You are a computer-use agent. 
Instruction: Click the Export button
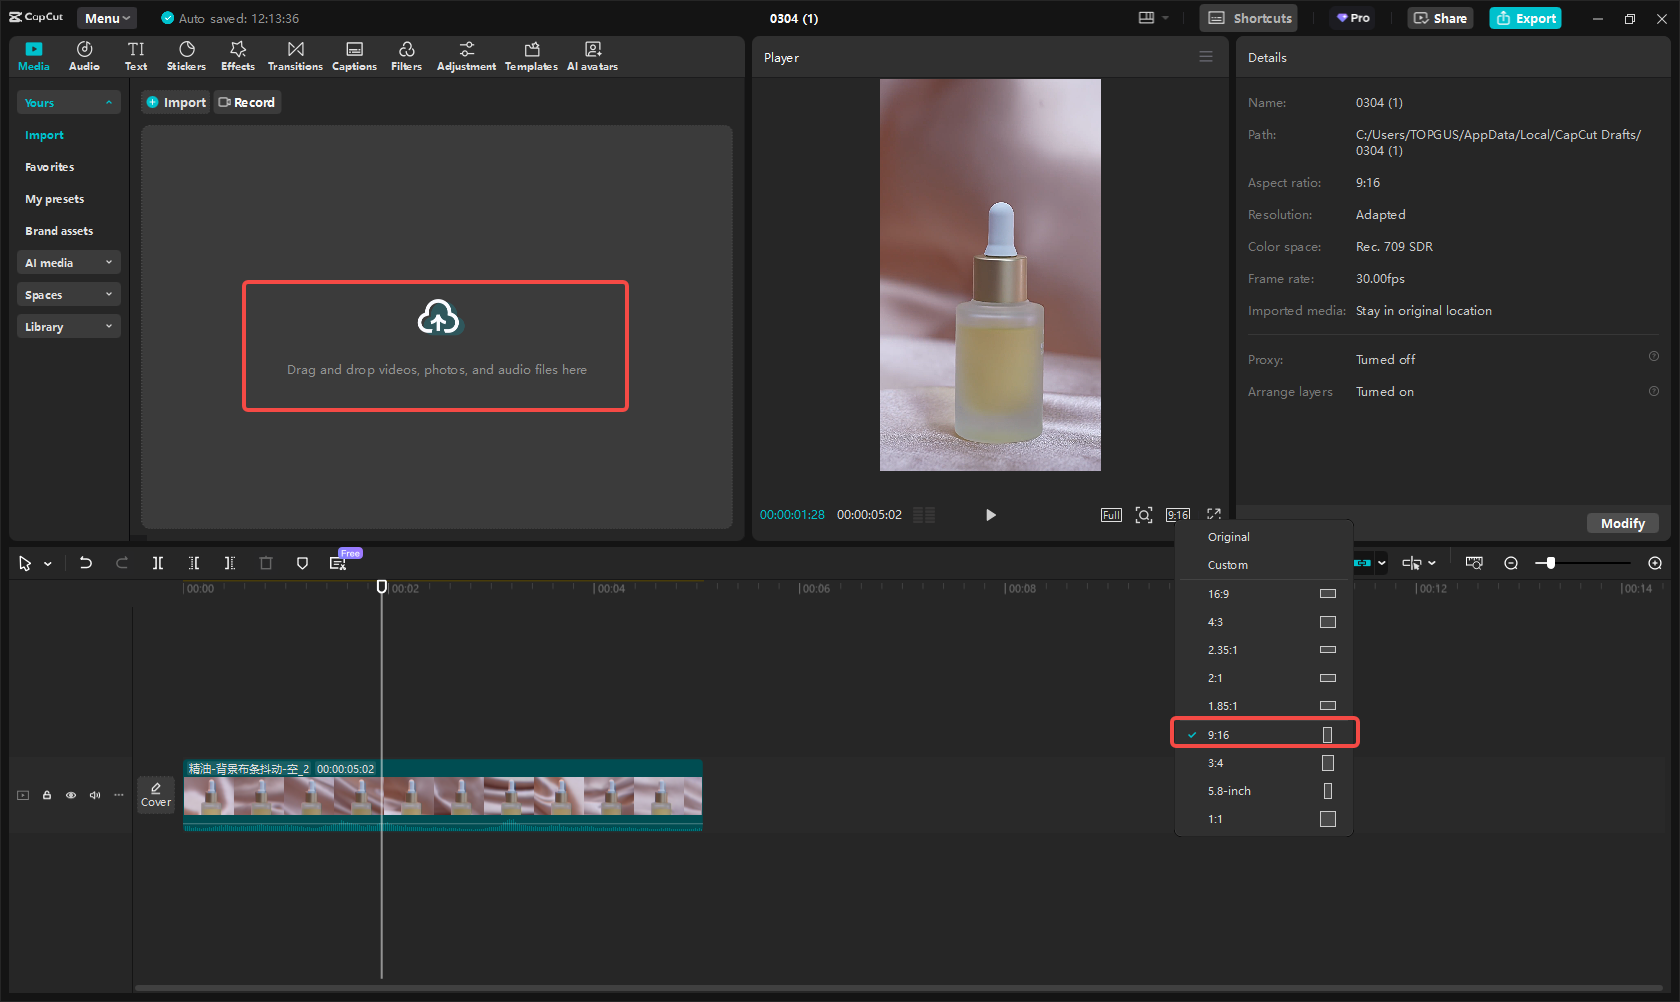point(1525,18)
